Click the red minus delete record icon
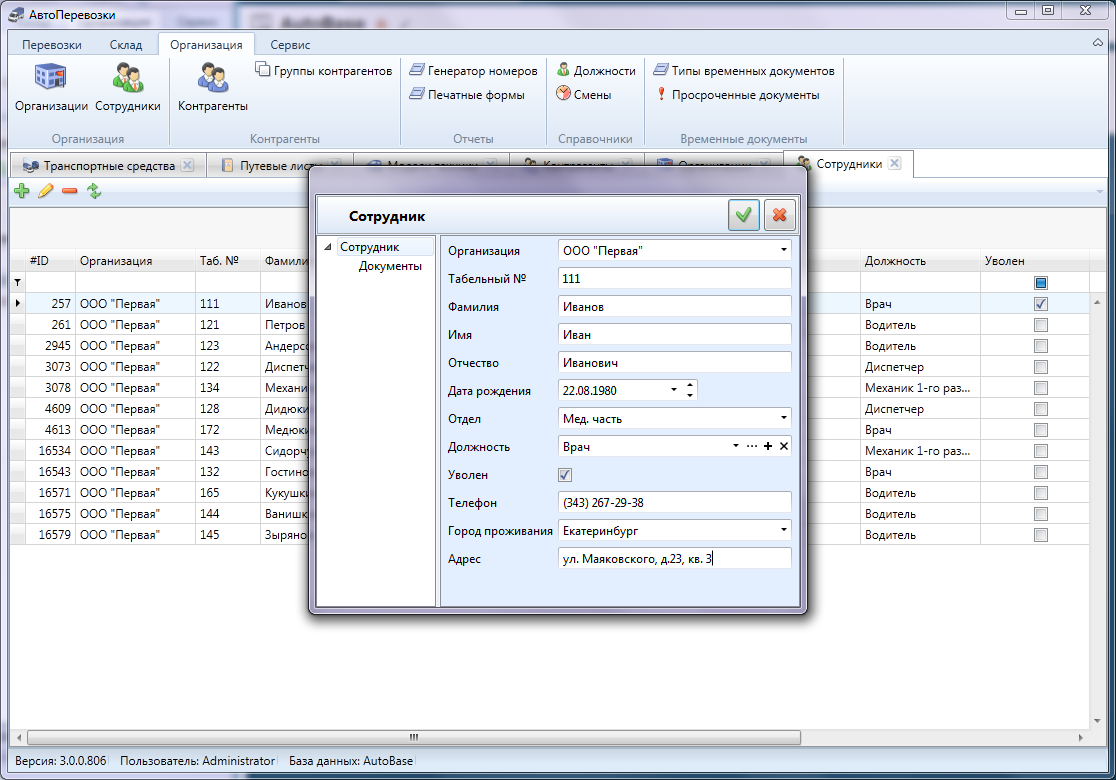1116x780 pixels. 69,191
